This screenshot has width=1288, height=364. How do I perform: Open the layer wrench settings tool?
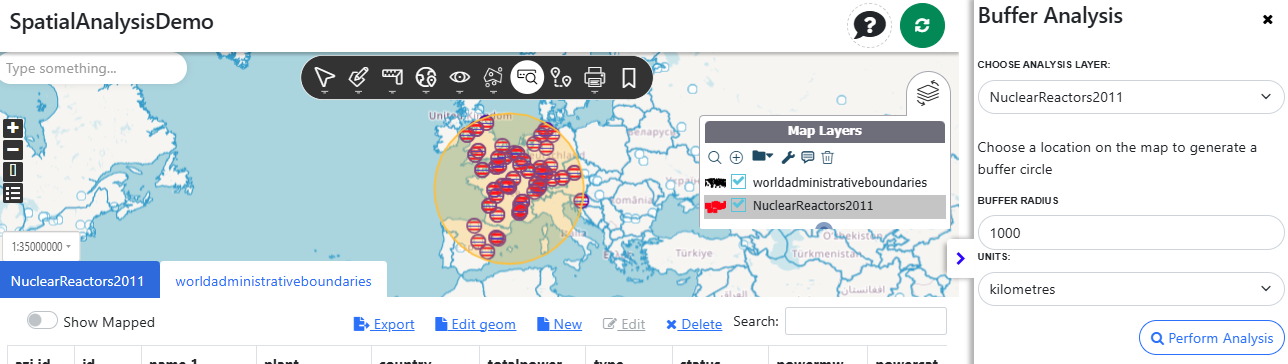[x=788, y=157]
